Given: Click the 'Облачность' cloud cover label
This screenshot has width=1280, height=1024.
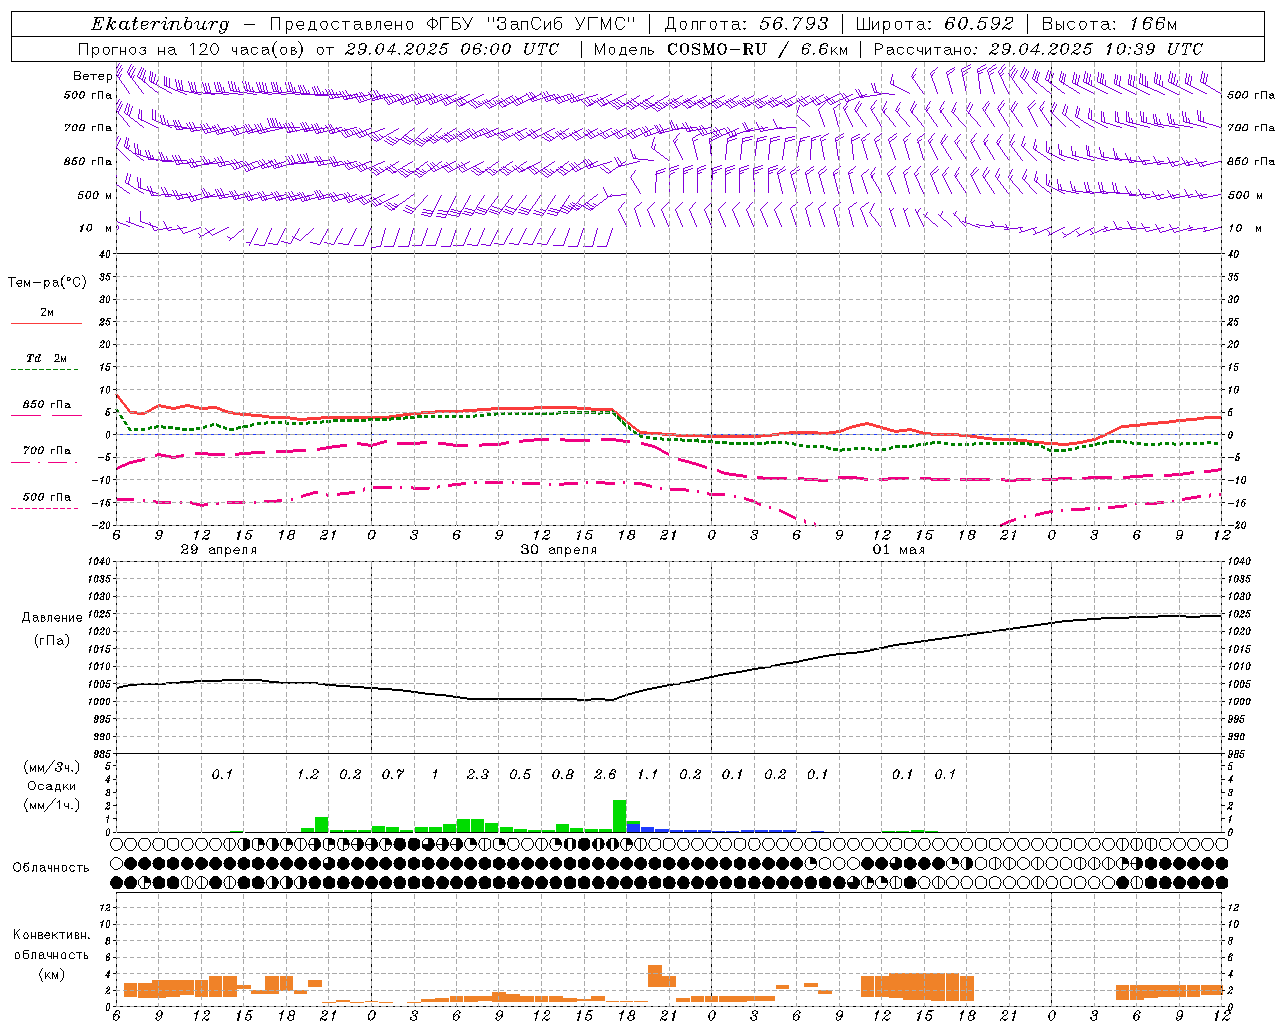Looking at the screenshot, I should click(50, 868).
